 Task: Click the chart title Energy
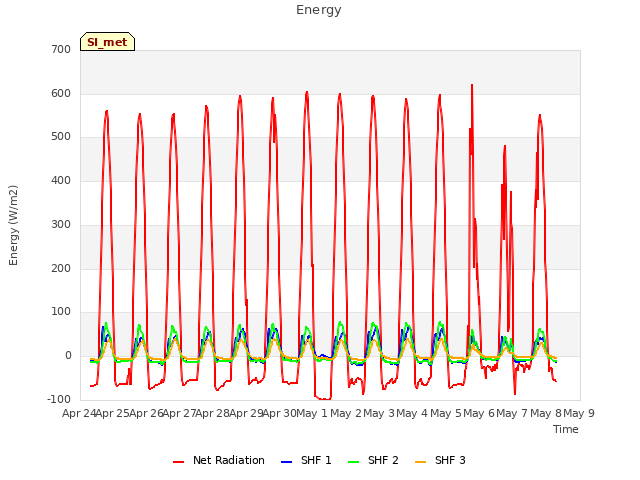tap(319, 10)
